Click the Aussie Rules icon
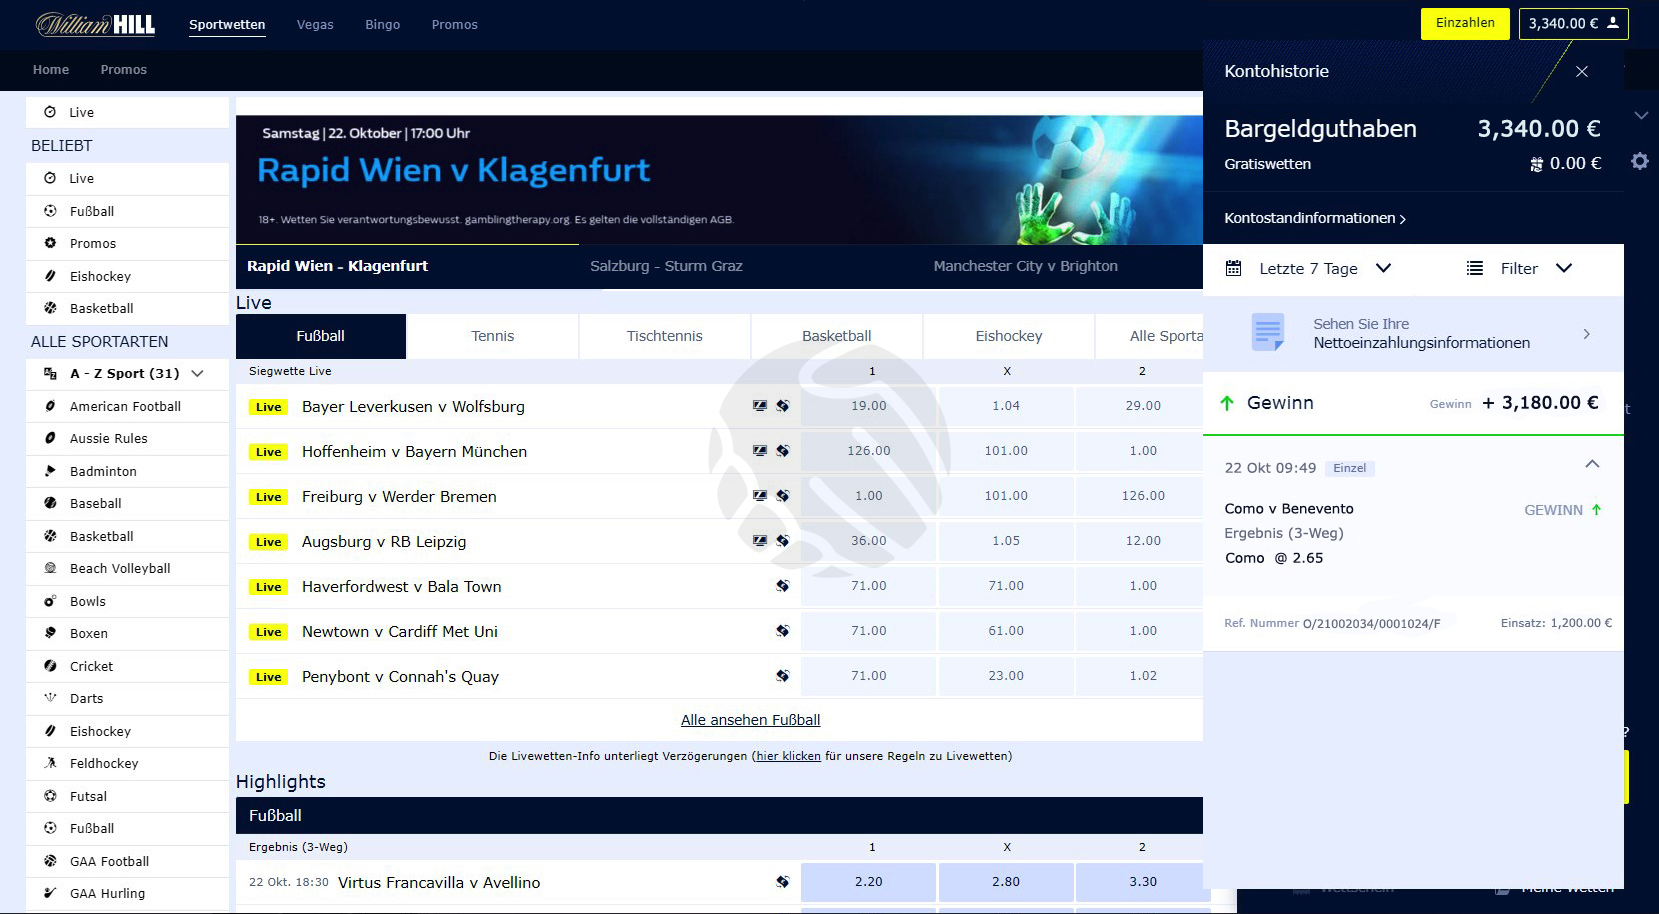This screenshot has height=914, width=1659. (50, 438)
